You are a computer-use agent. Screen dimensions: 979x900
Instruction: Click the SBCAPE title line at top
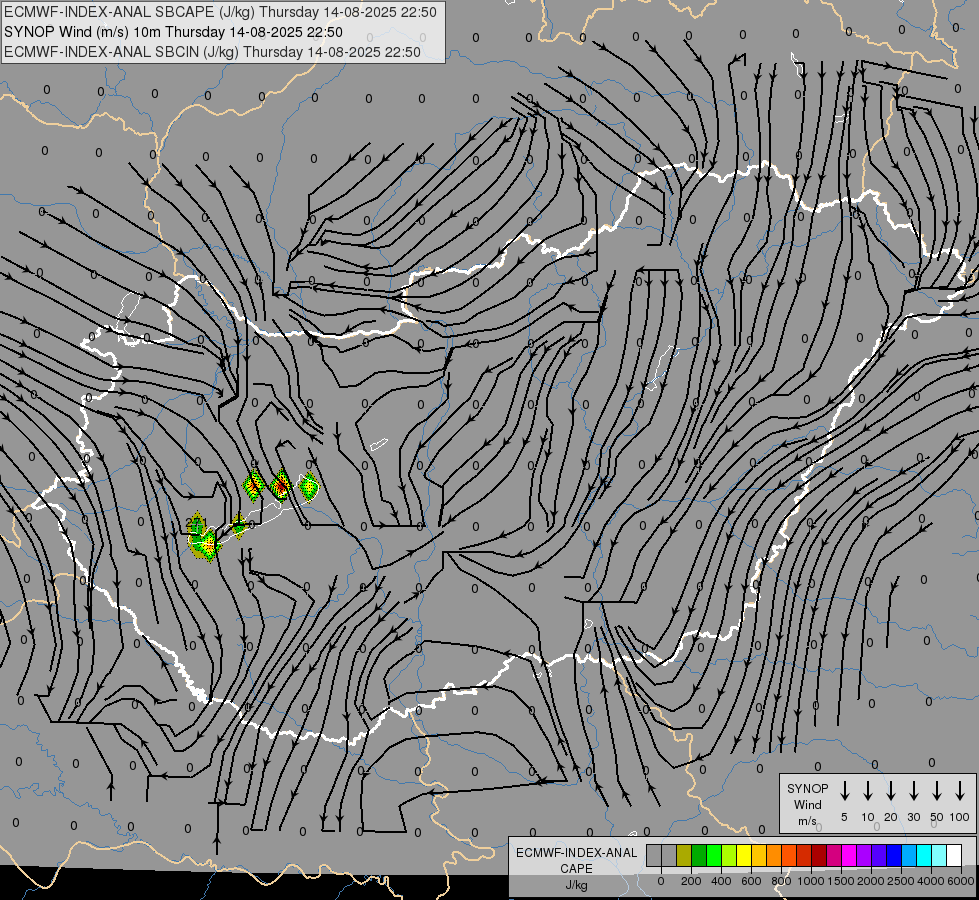[x=220, y=12]
